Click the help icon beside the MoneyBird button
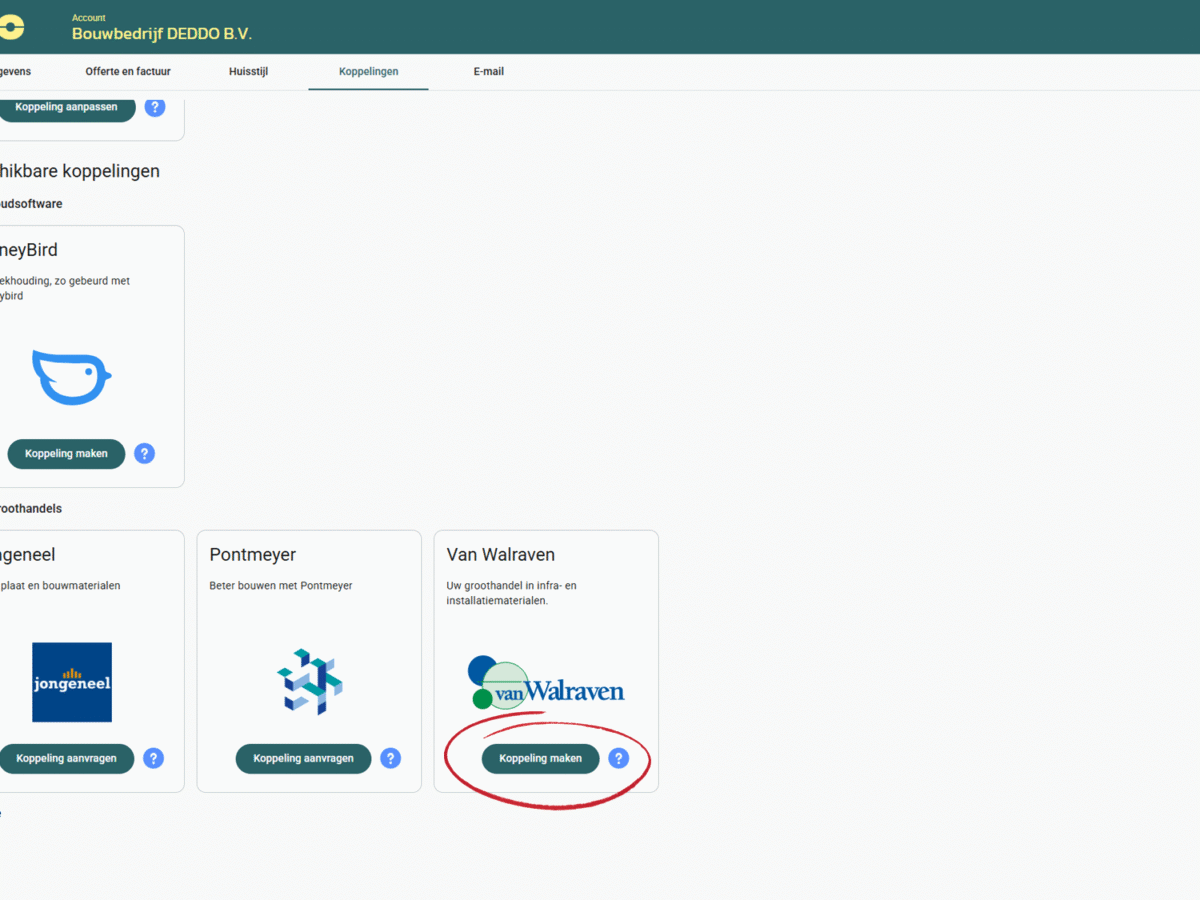Image resolution: width=1200 pixels, height=900 pixels. point(144,453)
